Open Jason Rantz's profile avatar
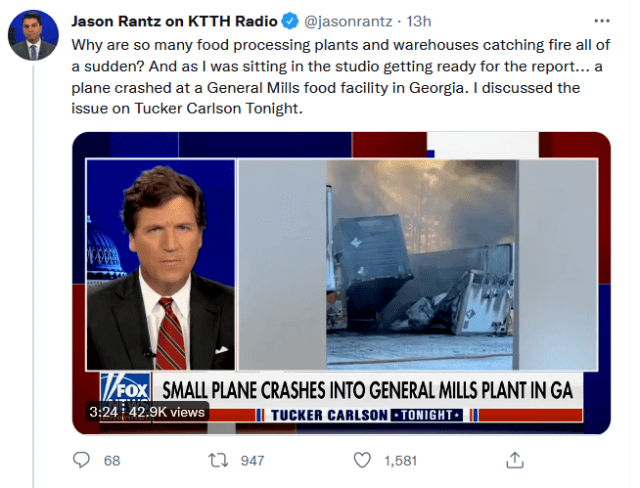Screen dimensions: 640x488 33,35
